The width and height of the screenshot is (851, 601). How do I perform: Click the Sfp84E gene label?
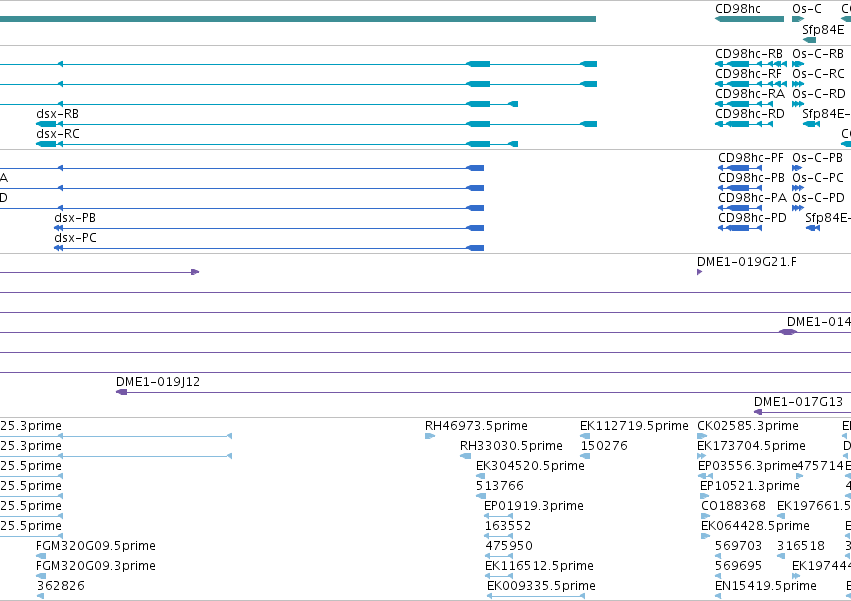(x=823, y=29)
